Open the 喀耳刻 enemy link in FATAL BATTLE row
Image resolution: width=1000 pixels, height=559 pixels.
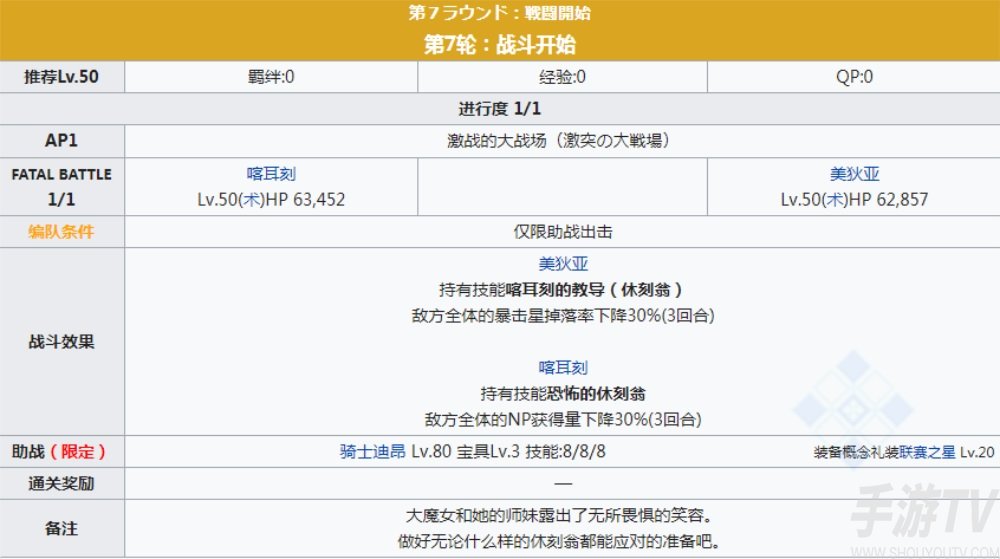click(x=271, y=174)
